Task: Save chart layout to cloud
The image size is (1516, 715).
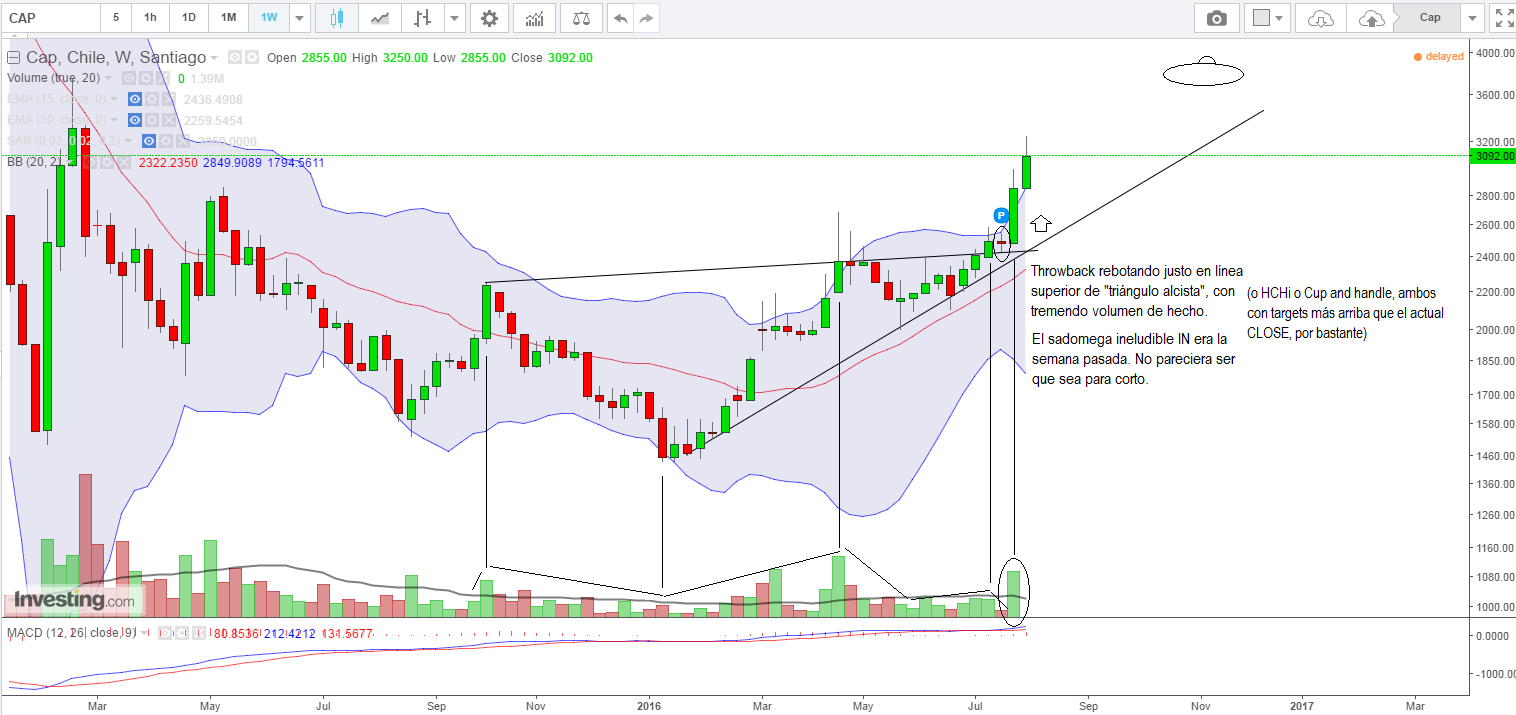Action: click(1371, 18)
